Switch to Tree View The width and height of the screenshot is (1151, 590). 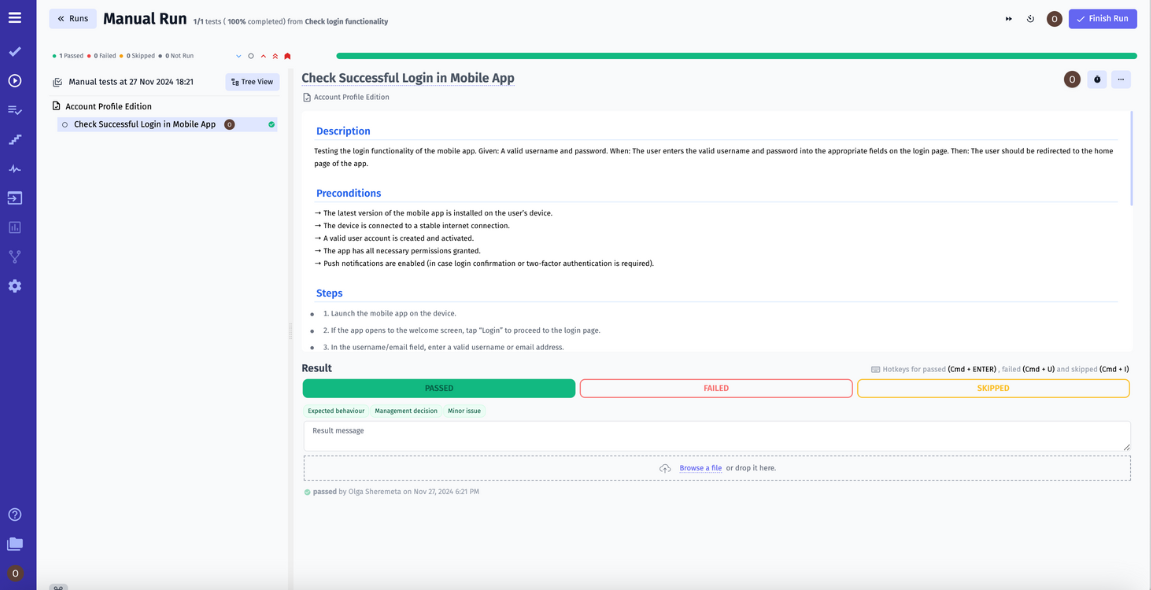click(251, 81)
